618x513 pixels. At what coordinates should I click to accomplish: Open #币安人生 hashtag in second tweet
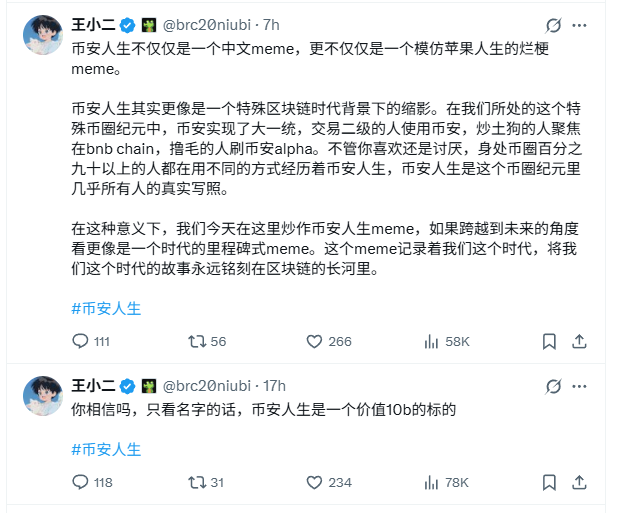pos(107,449)
